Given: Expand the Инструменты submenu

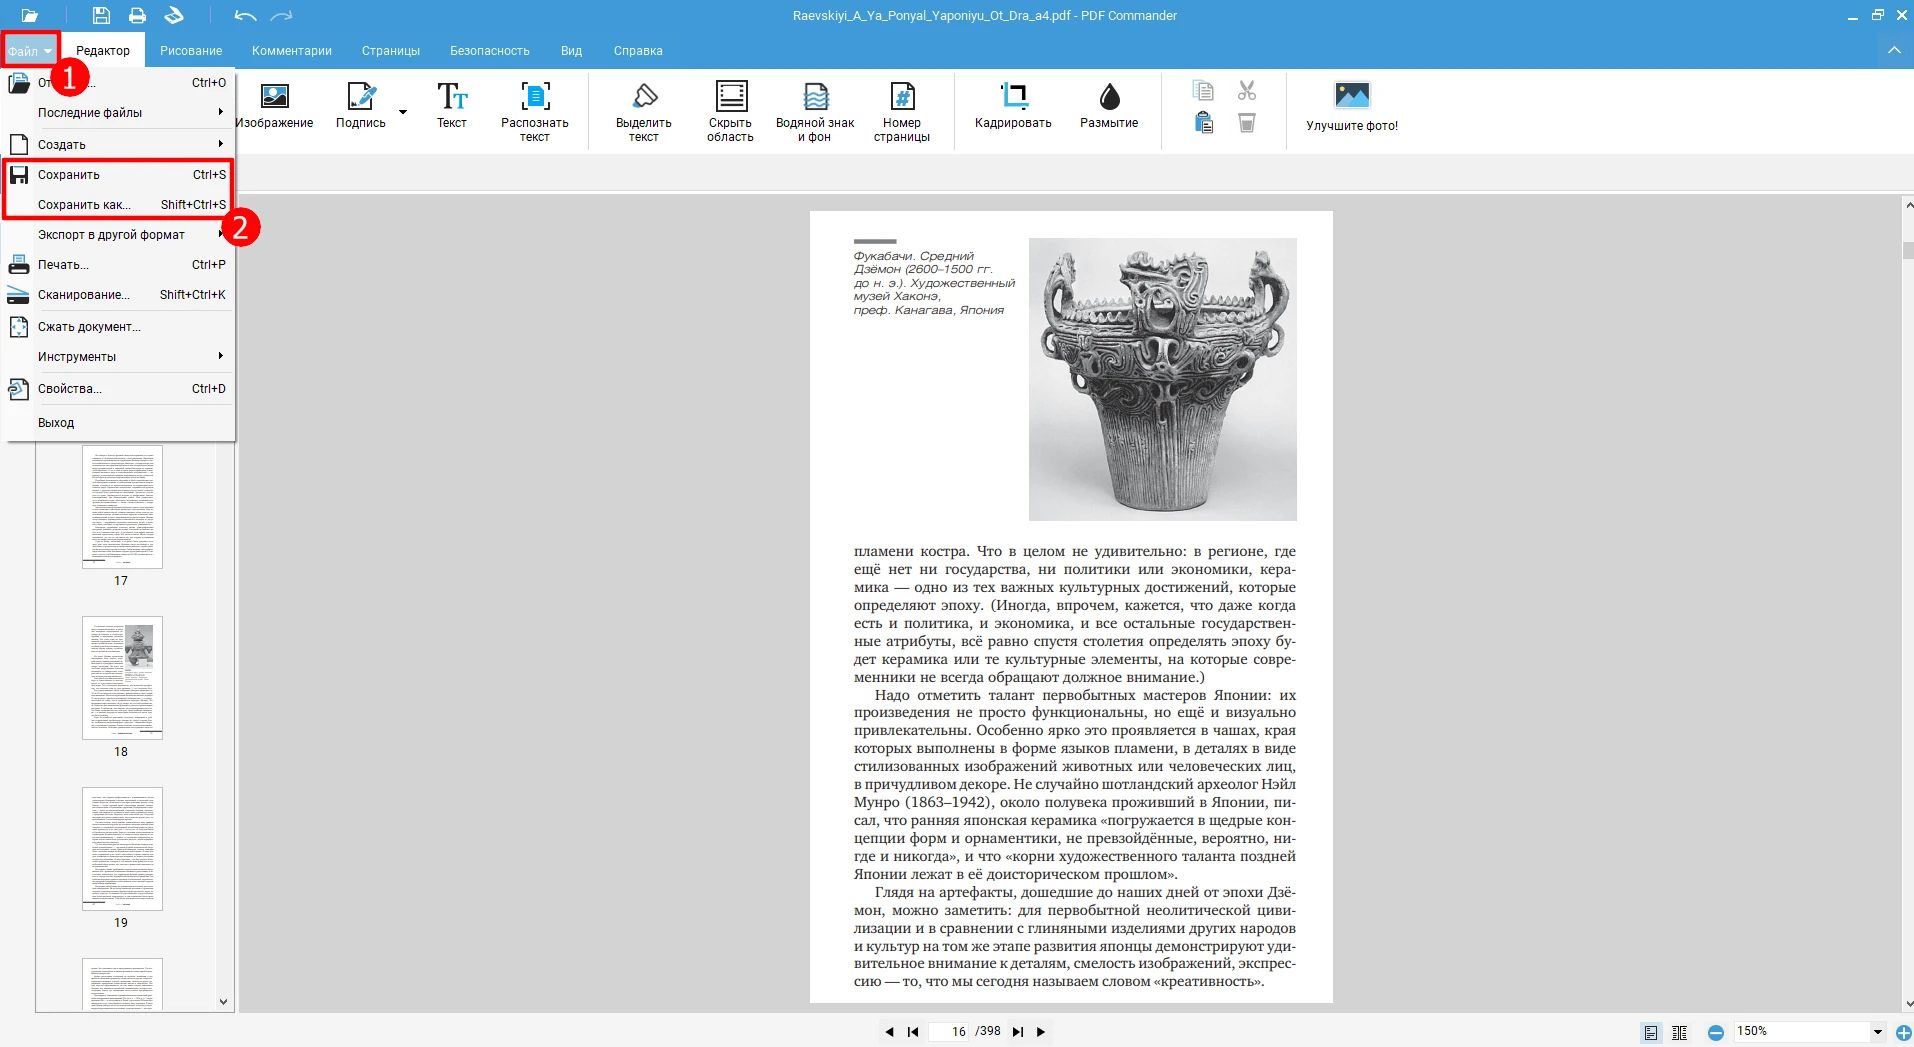Looking at the screenshot, I should pos(119,357).
